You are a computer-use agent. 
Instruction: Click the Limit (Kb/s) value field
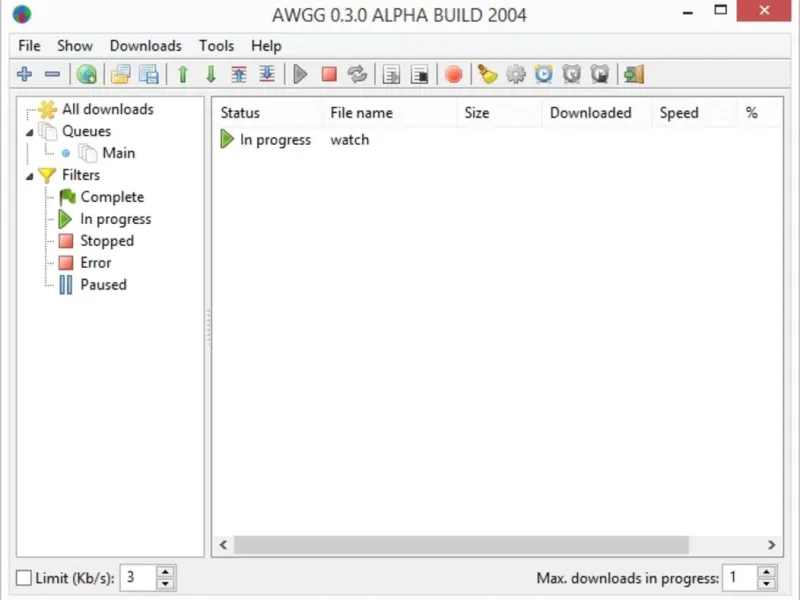click(138, 578)
